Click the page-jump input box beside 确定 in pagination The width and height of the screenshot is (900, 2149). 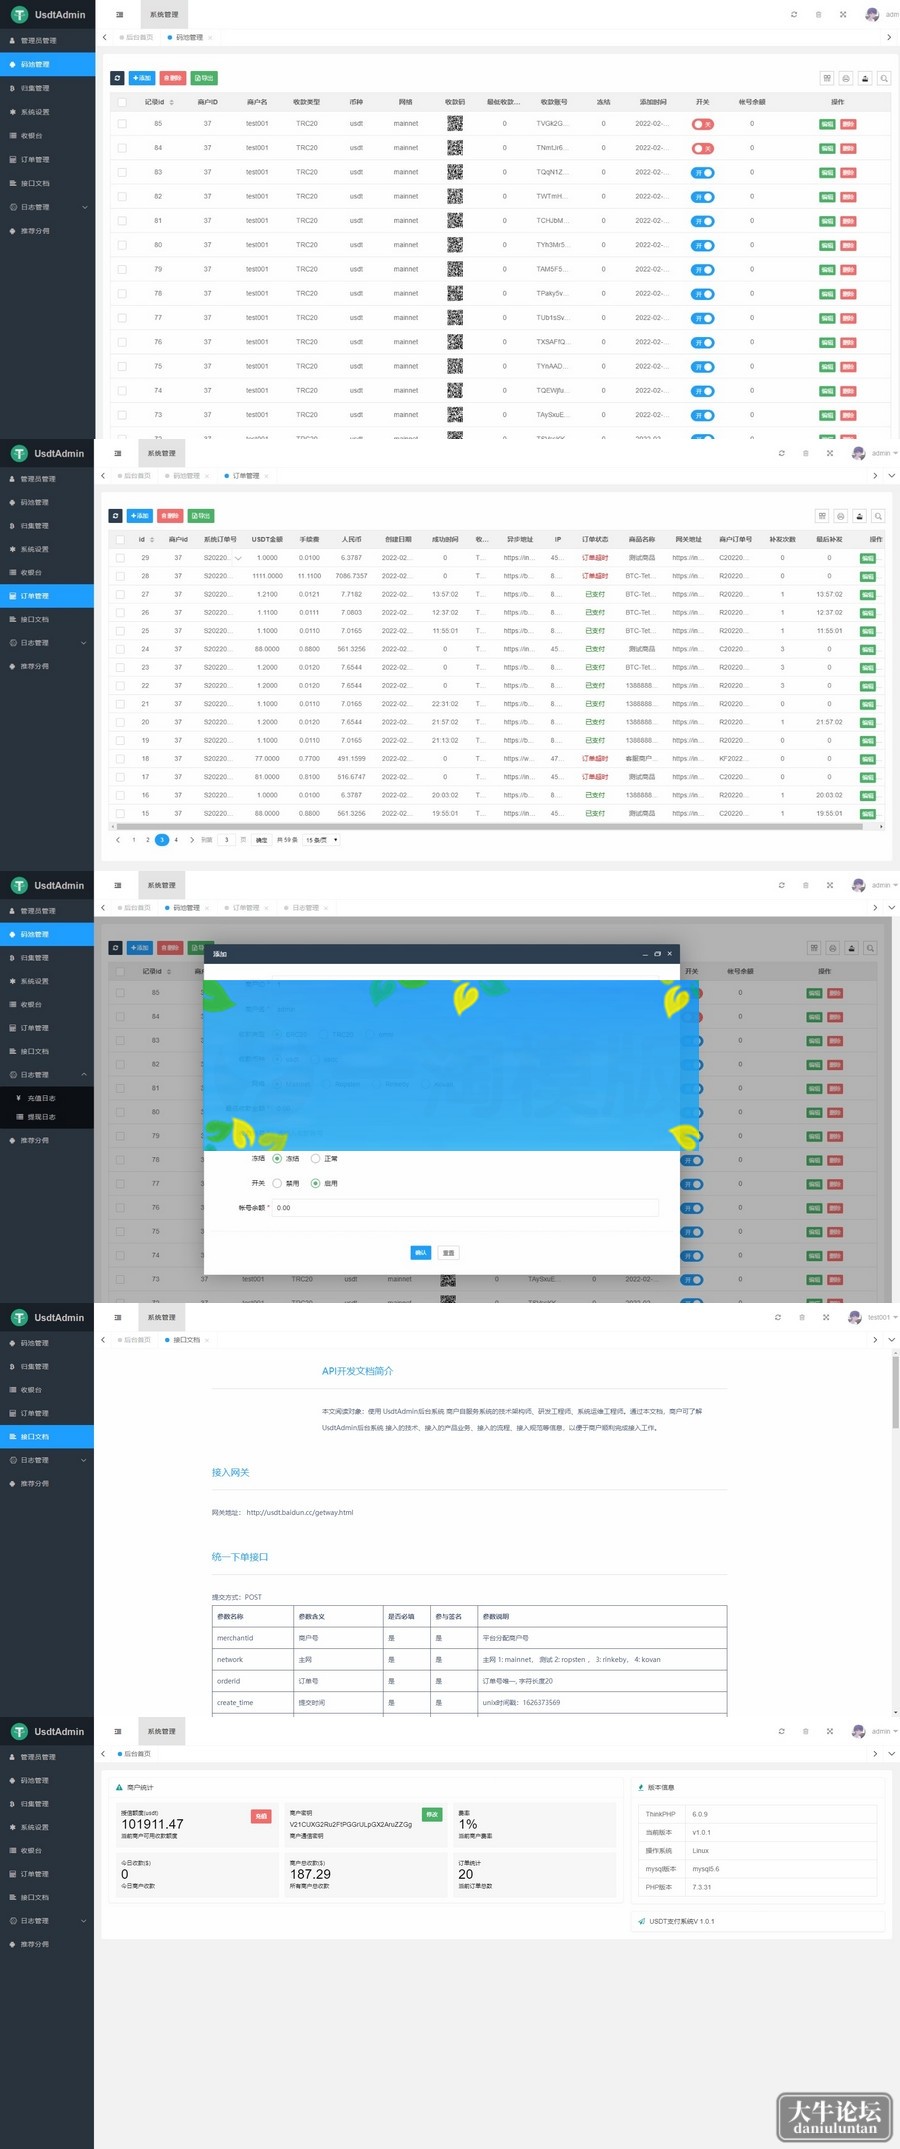227,840
